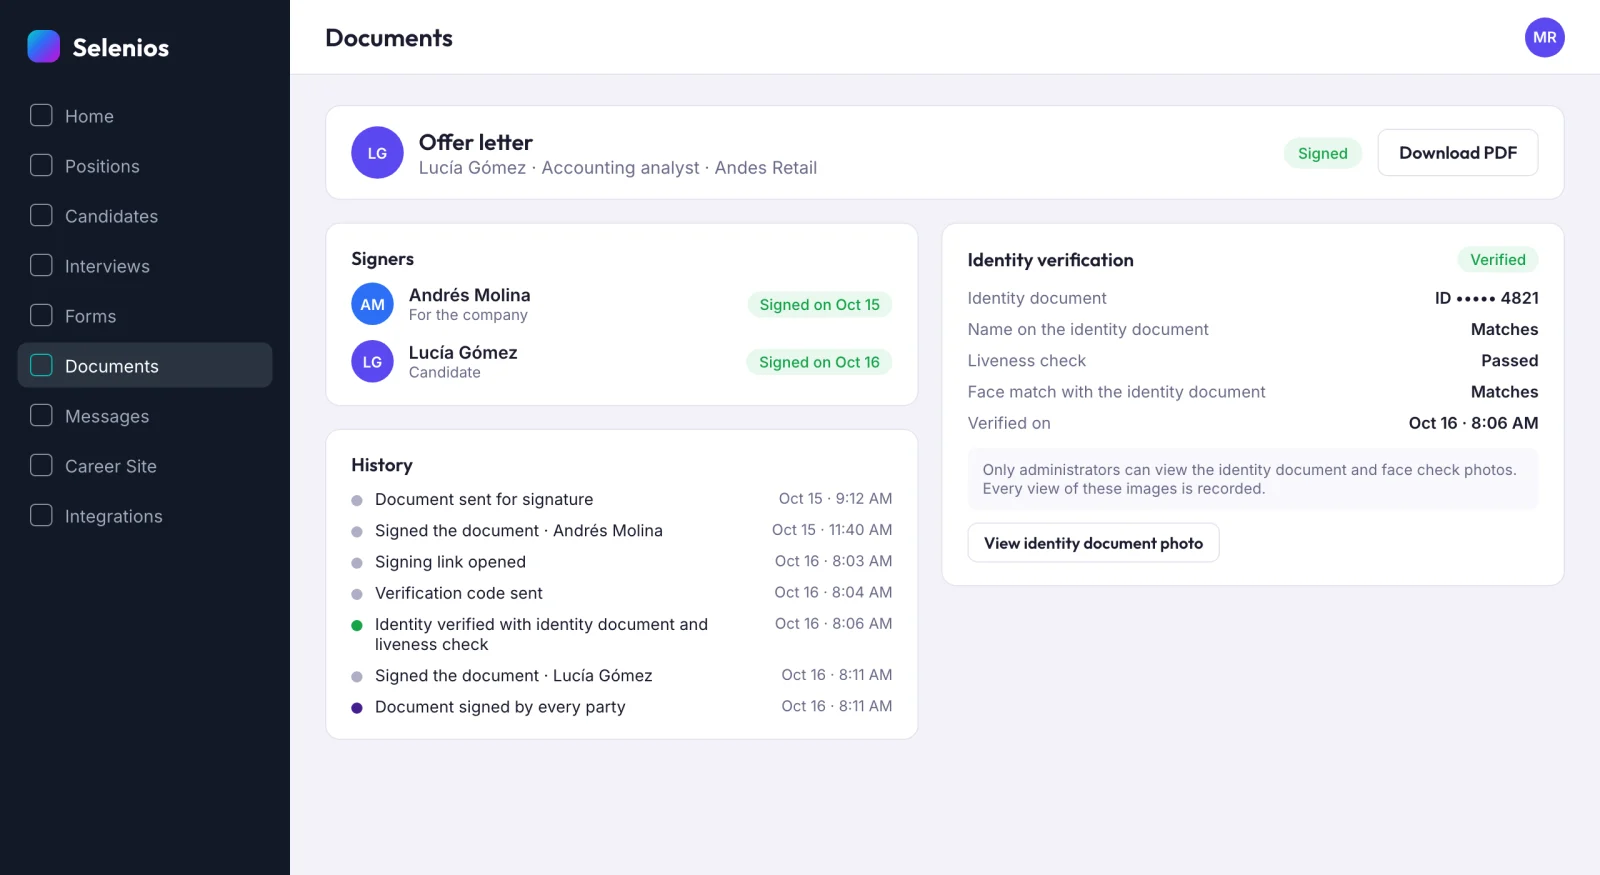
Task: Click the 'Oct 16 · 8:06 AM' verified time
Action: click(x=1473, y=423)
